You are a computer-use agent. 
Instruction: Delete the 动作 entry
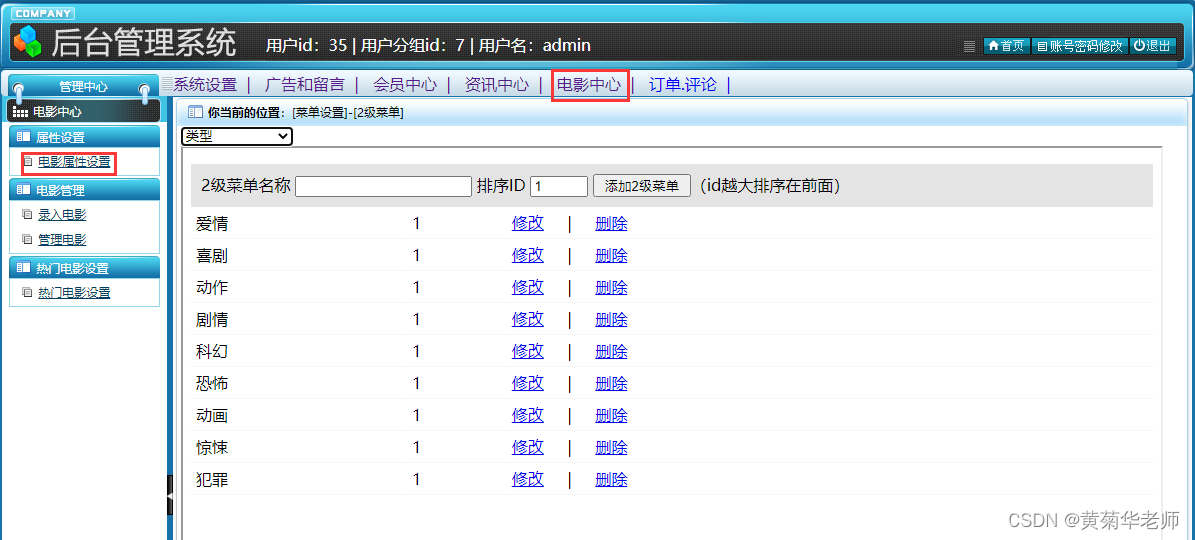pyautogui.click(x=611, y=288)
